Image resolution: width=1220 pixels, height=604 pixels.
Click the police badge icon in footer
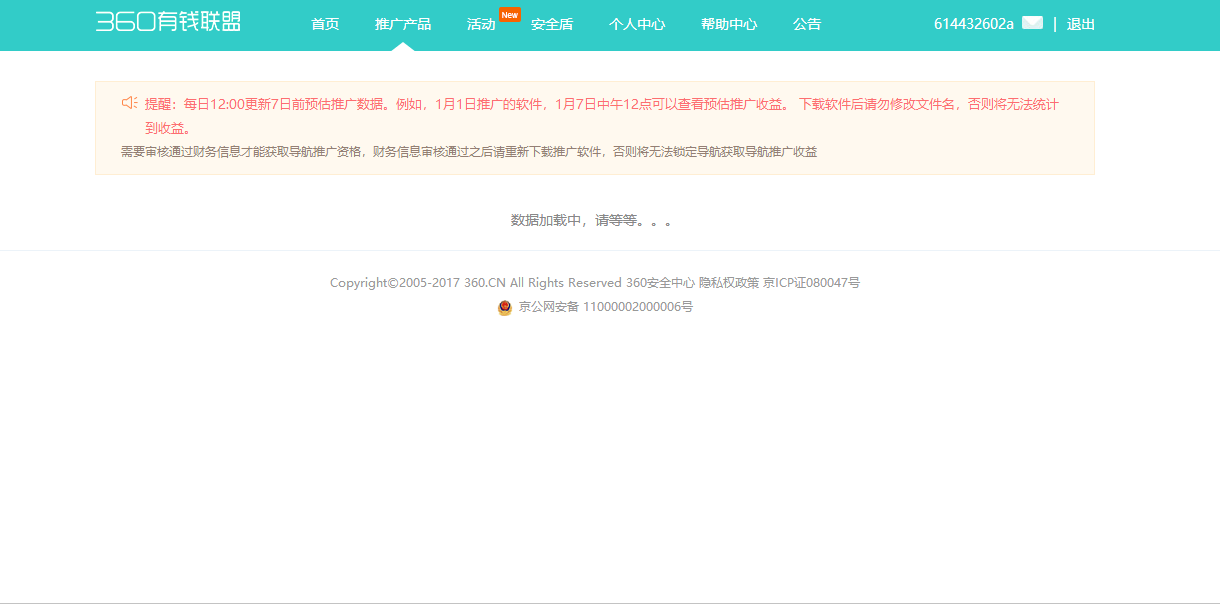pyautogui.click(x=505, y=308)
